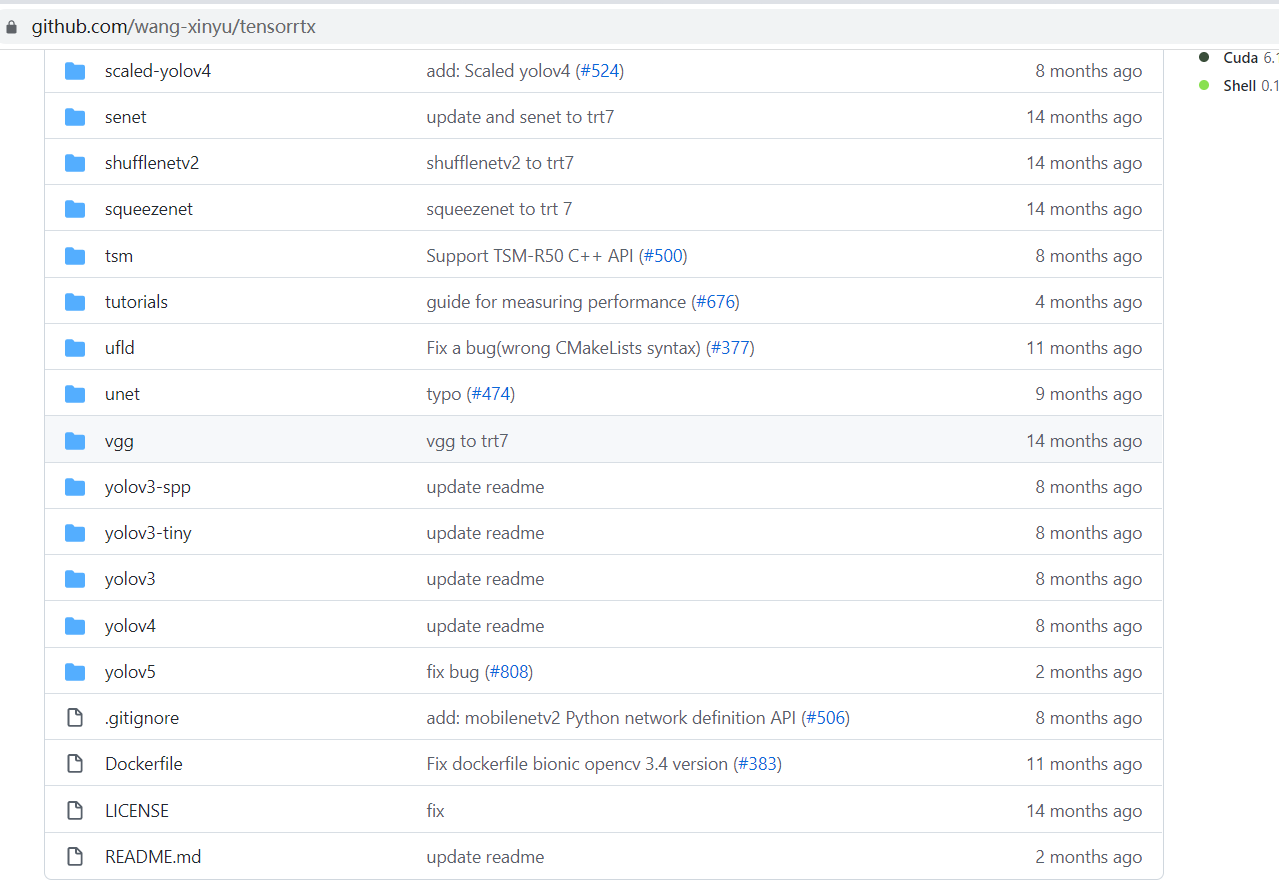Open the LICENSE file
The image size is (1279, 895).
(x=137, y=811)
